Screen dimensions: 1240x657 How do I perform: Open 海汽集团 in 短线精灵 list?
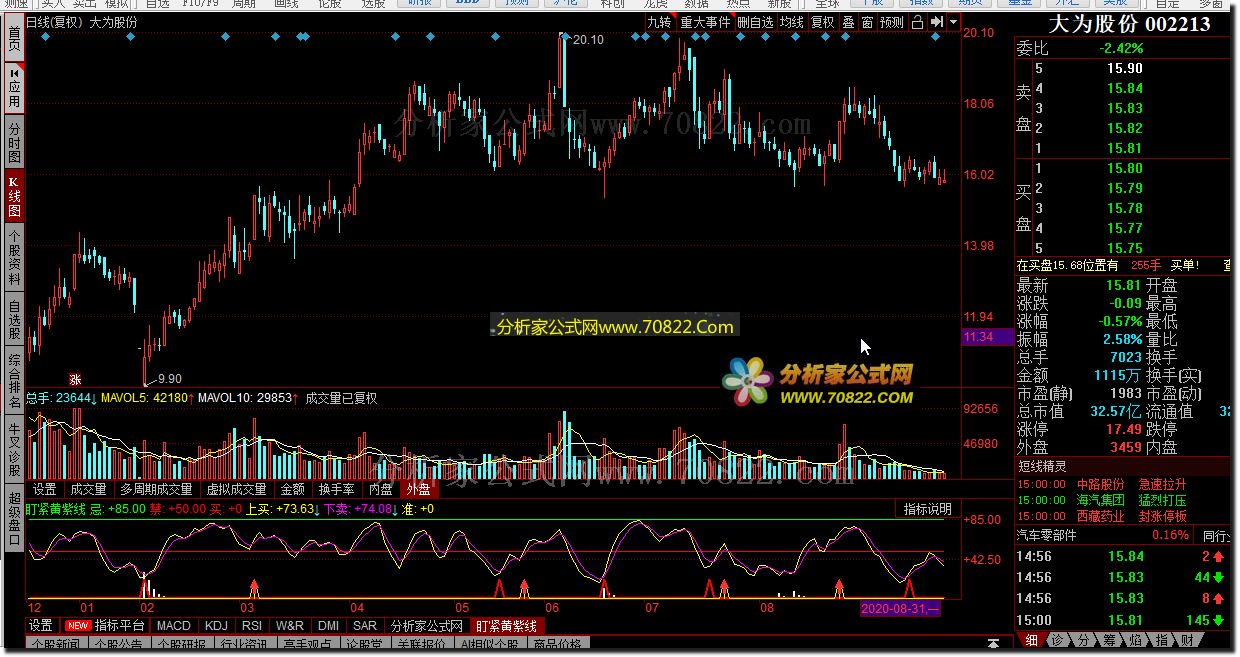tap(1101, 500)
